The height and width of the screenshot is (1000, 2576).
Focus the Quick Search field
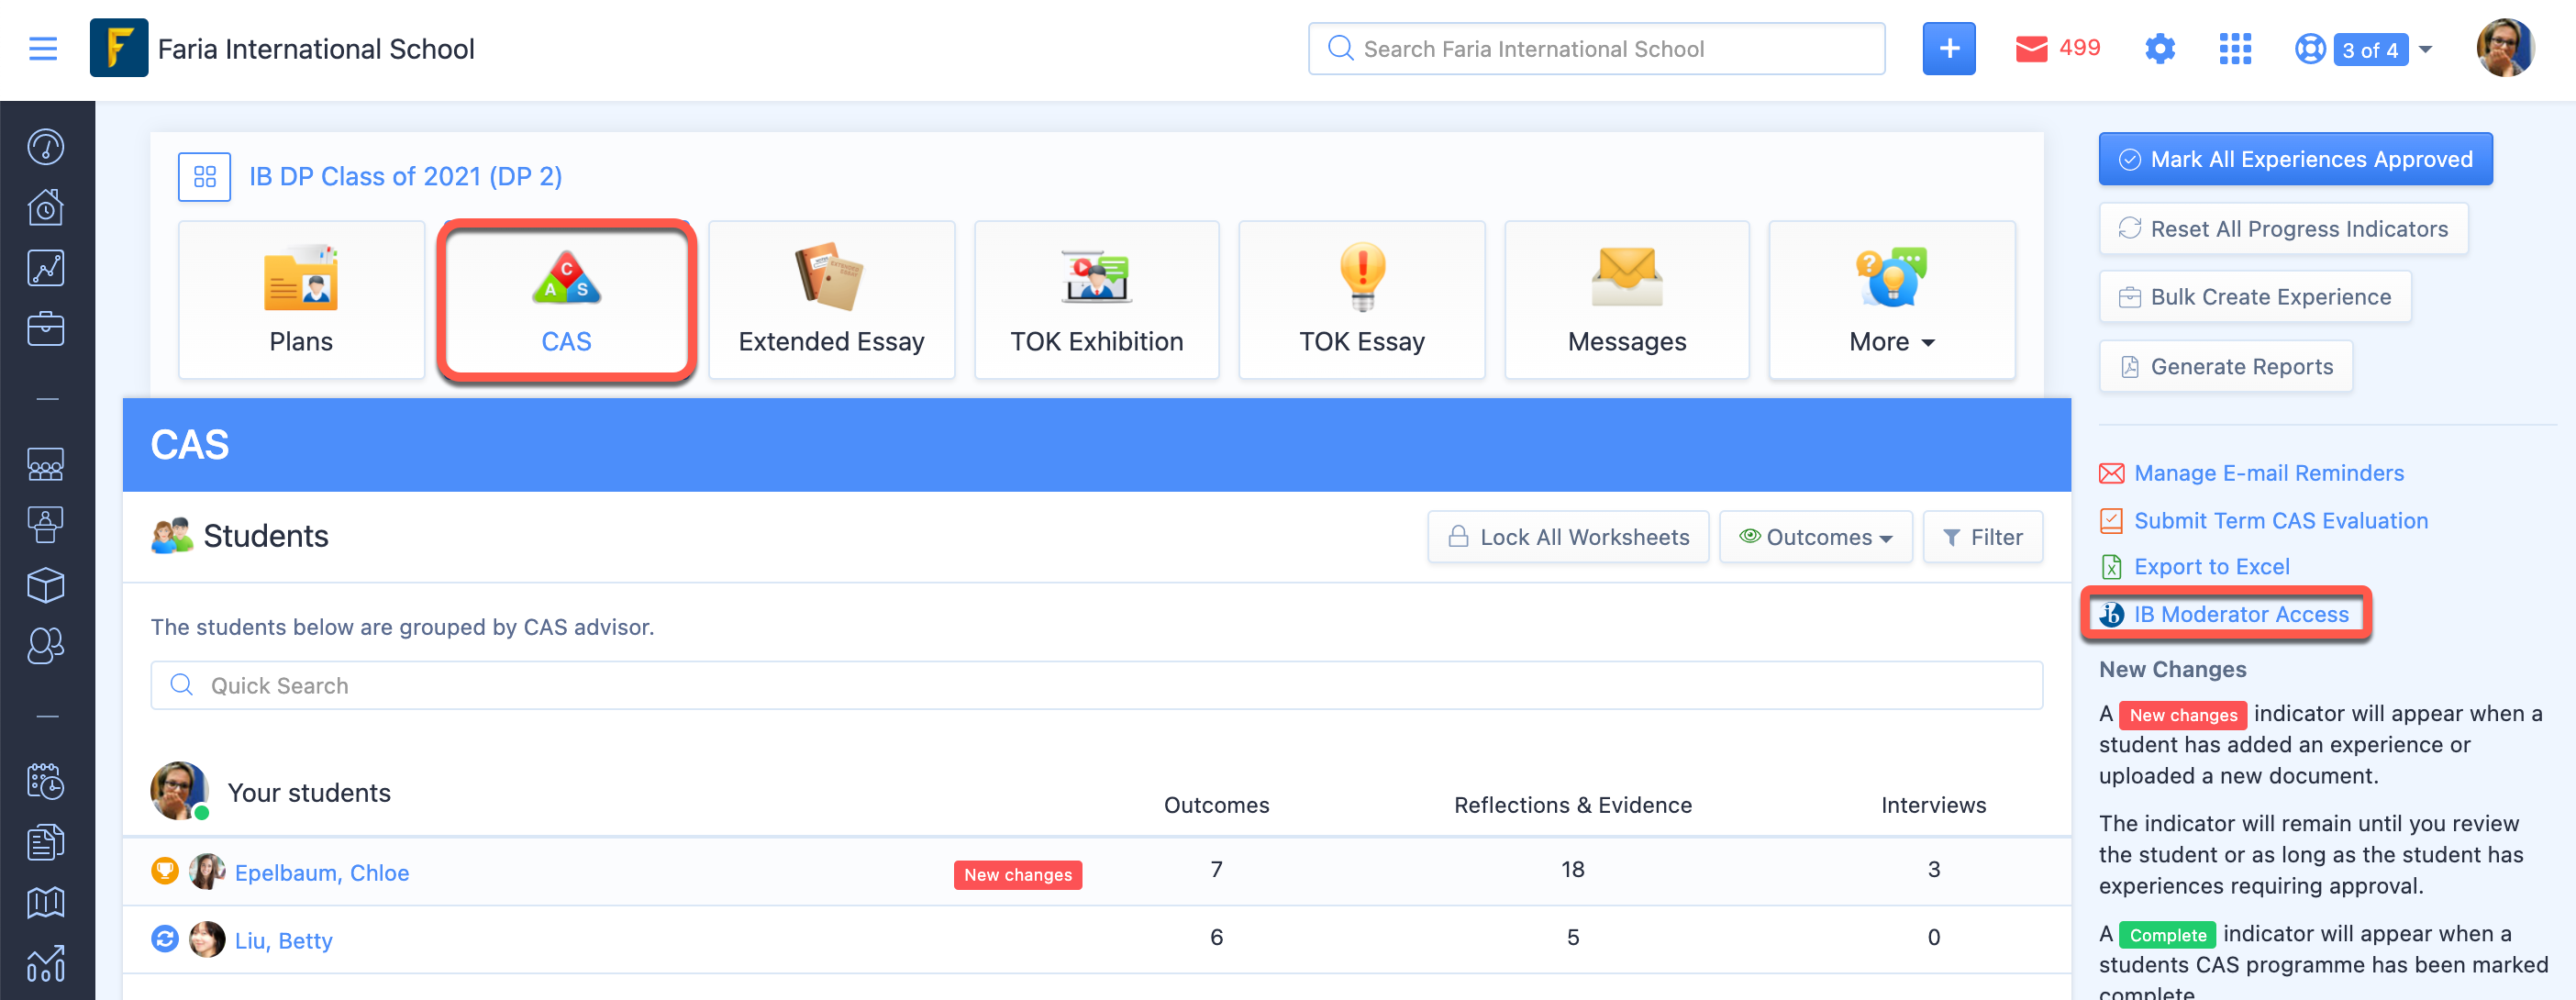coord(1096,685)
